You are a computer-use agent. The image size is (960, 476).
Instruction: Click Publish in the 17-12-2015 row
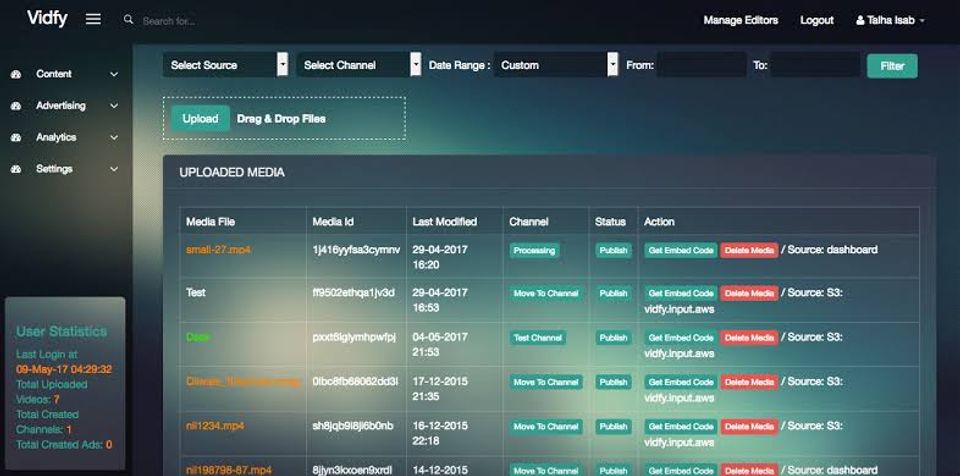613,382
